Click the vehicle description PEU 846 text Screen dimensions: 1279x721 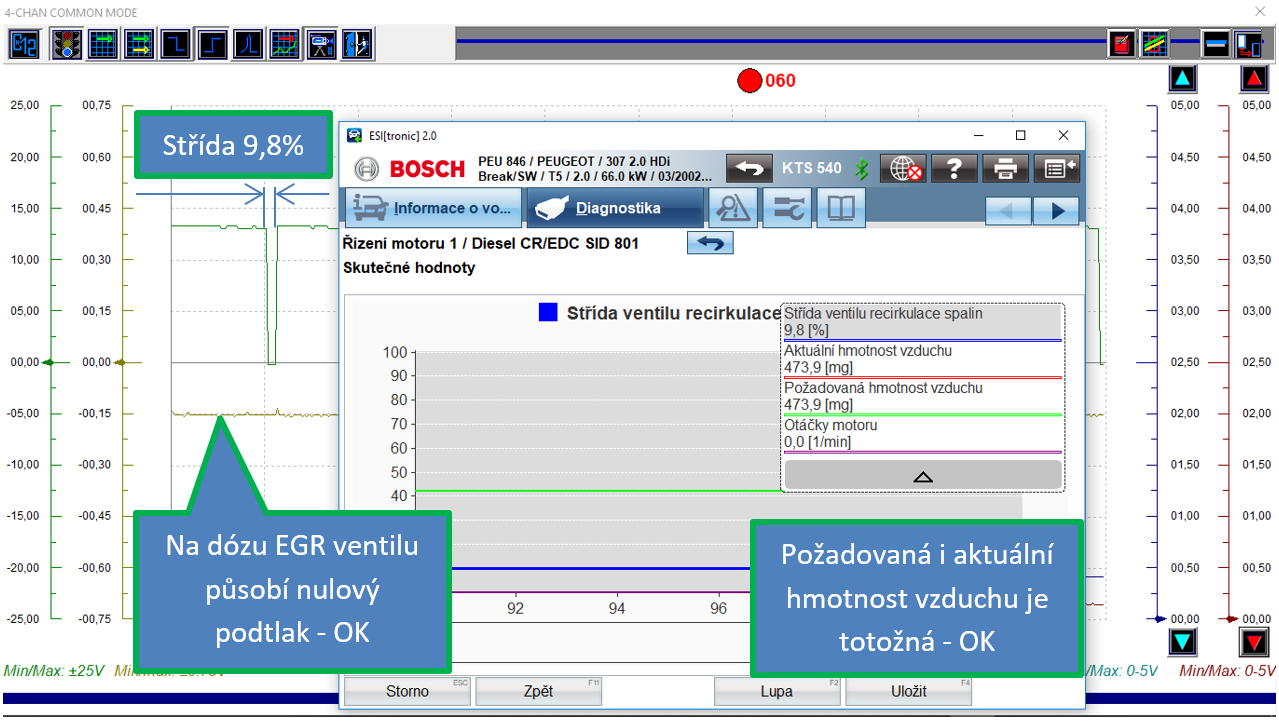point(596,168)
